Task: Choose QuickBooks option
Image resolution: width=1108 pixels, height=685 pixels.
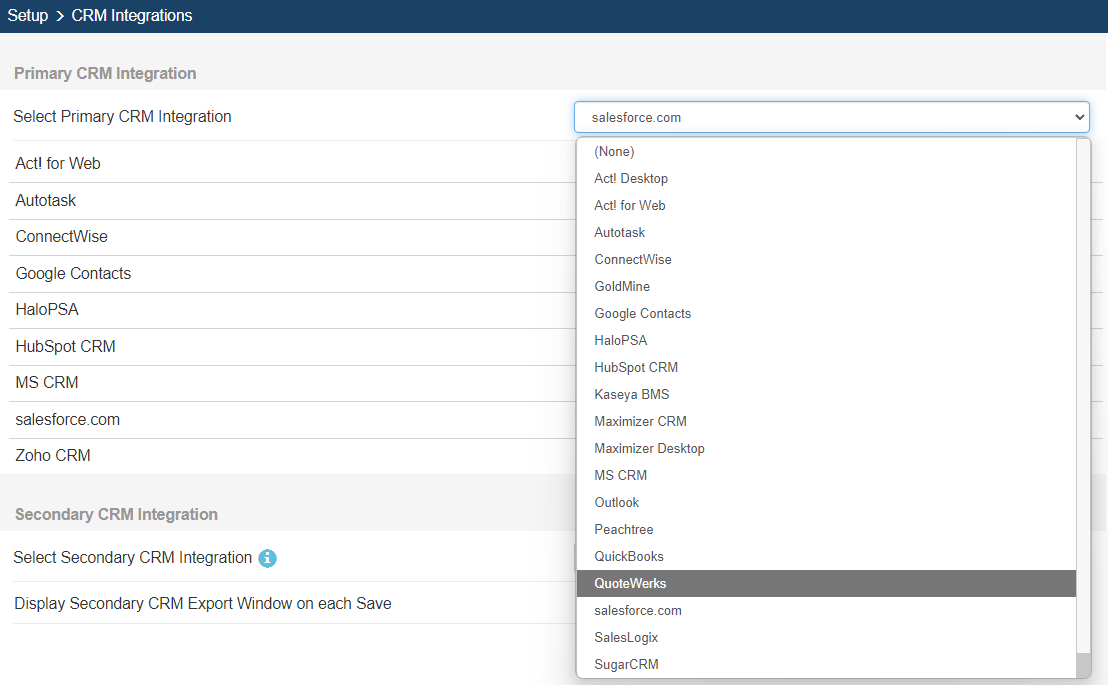Action: (628, 556)
